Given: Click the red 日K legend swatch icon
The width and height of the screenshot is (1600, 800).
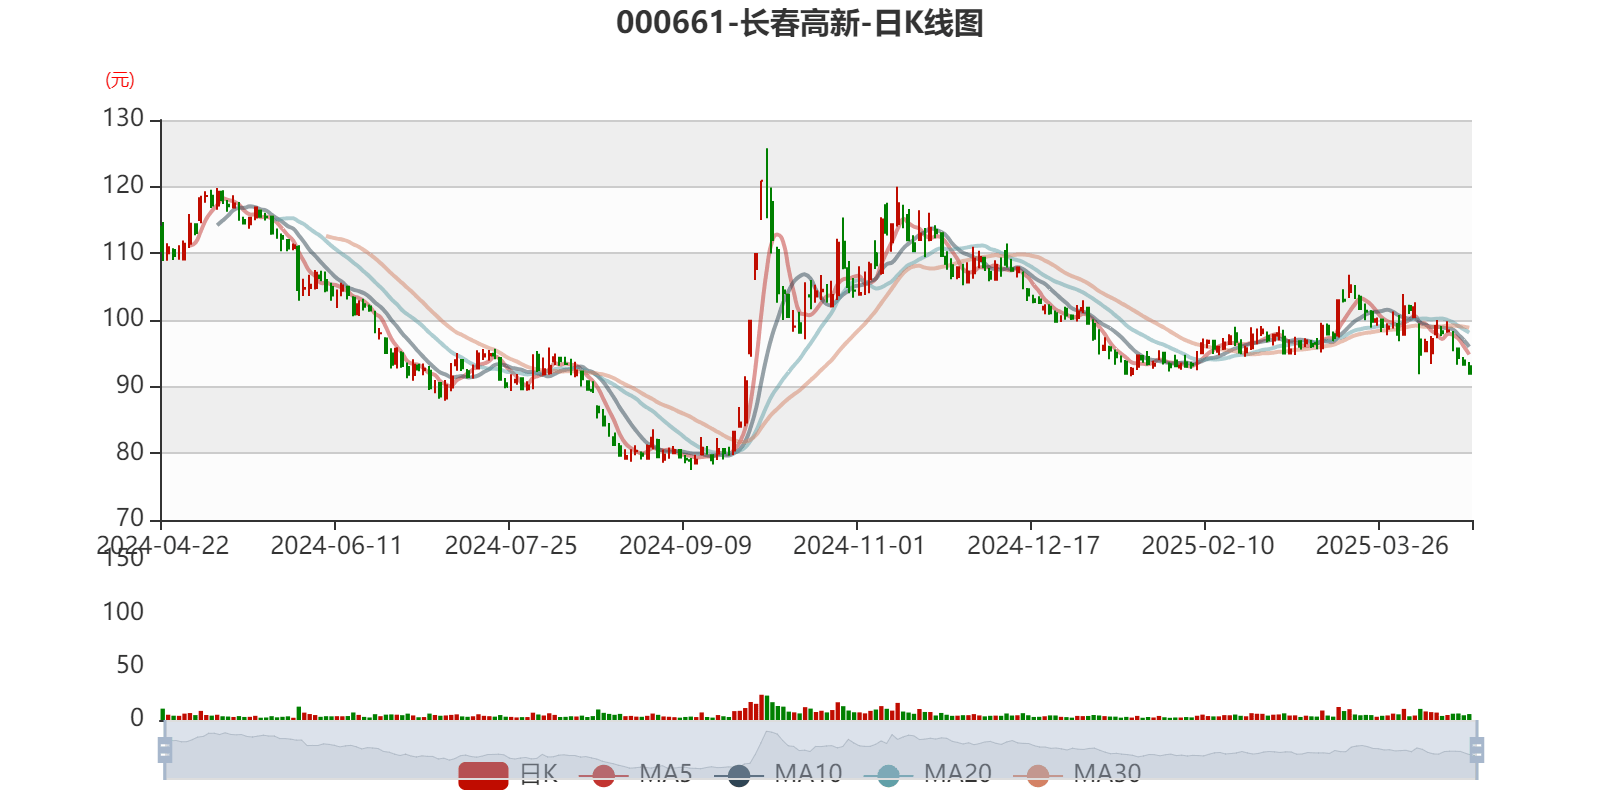Looking at the screenshot, I should pyautogui.click(x=483, y=775).
